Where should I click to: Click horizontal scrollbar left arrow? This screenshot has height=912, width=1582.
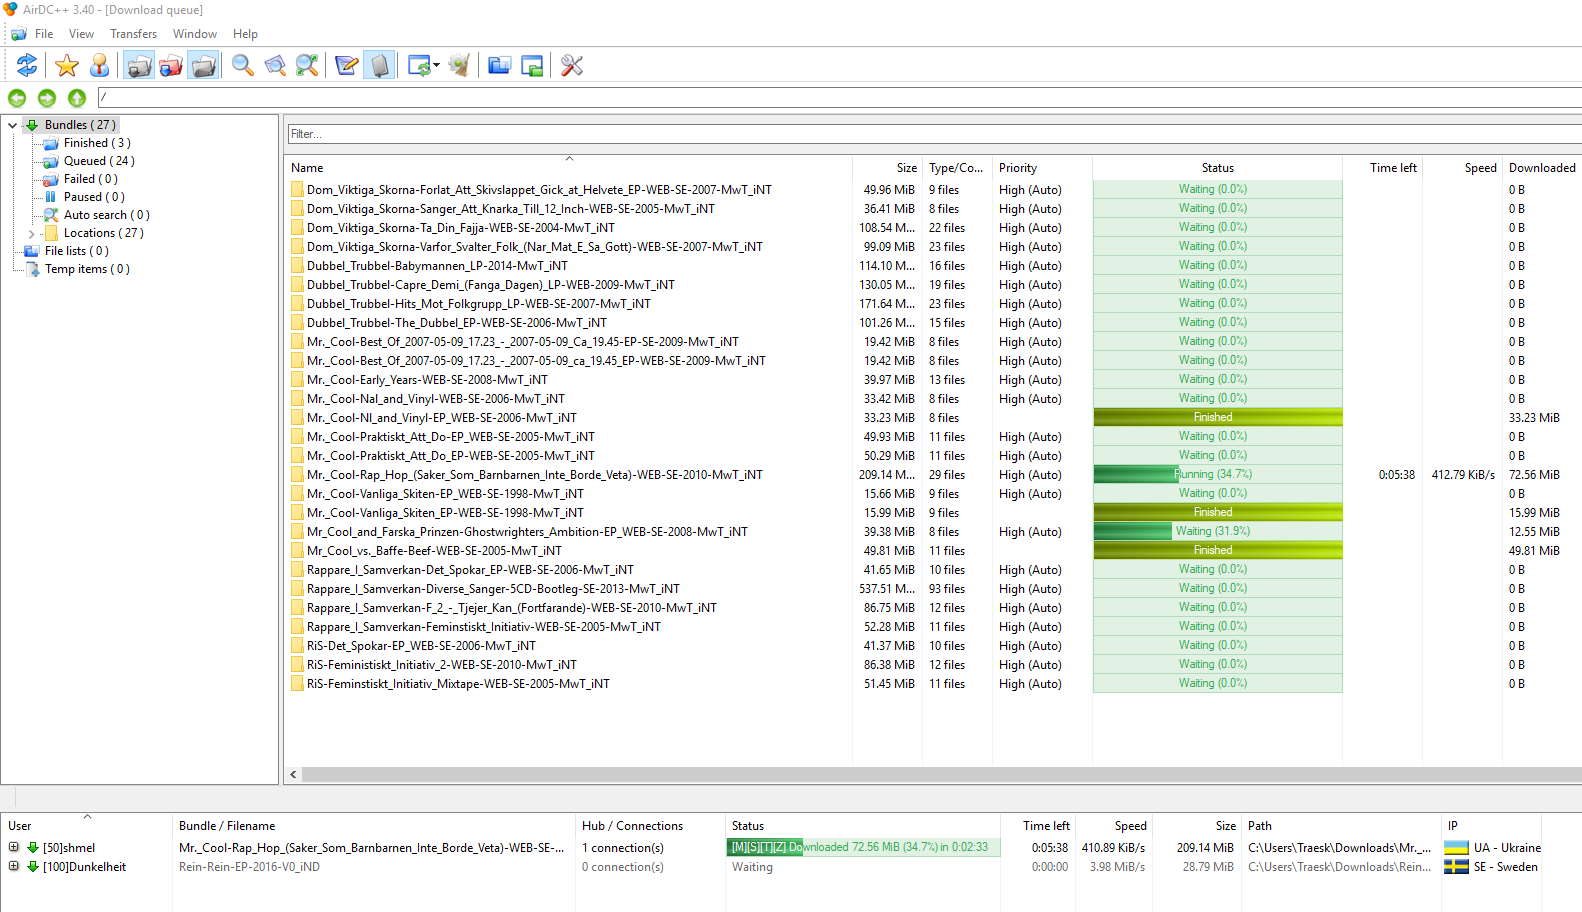pos(293,774)
